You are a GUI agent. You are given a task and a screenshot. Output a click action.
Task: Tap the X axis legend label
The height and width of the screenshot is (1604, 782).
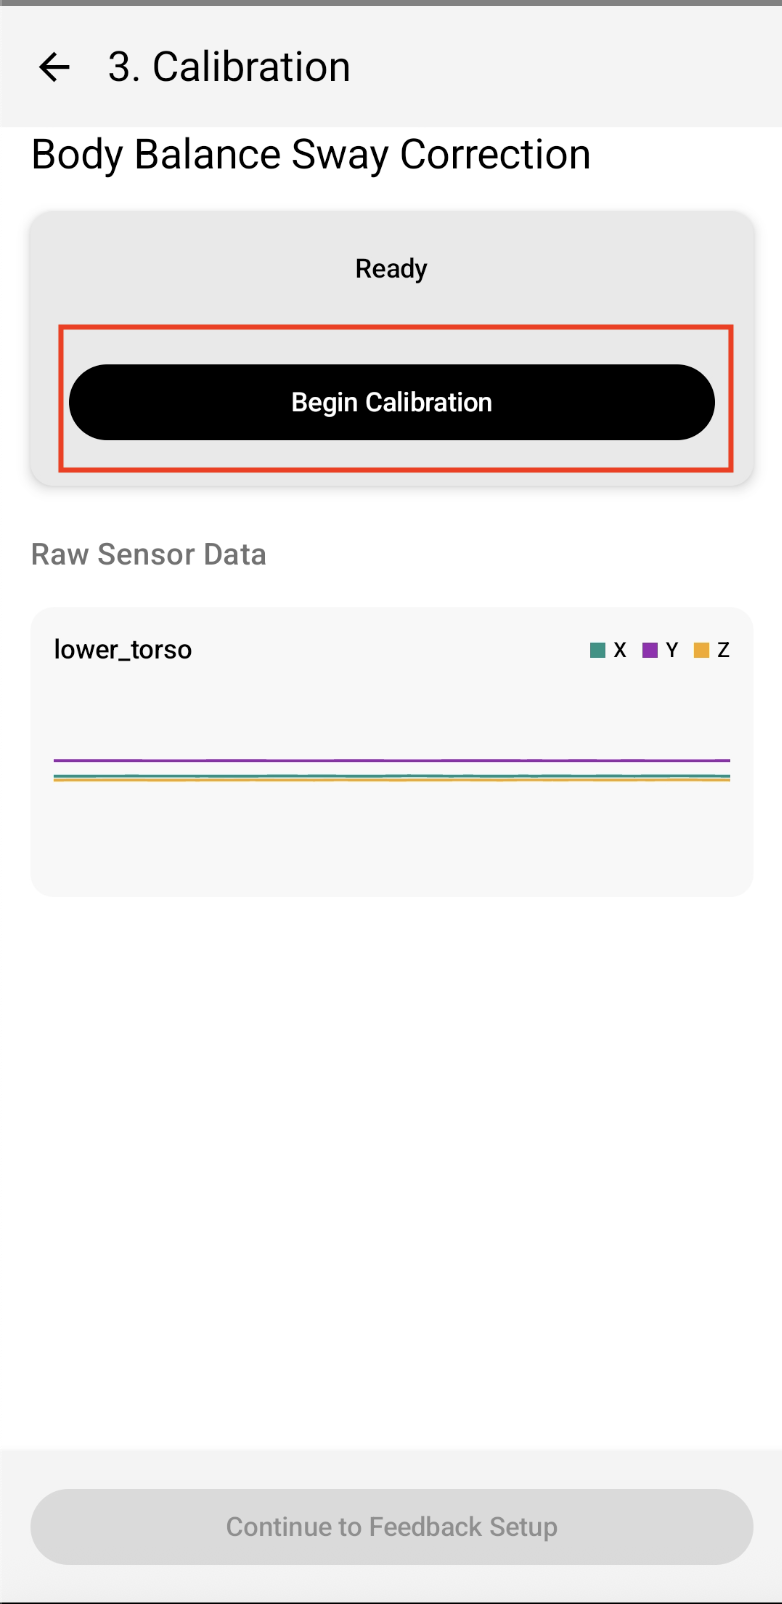click(x=620, y=650)
